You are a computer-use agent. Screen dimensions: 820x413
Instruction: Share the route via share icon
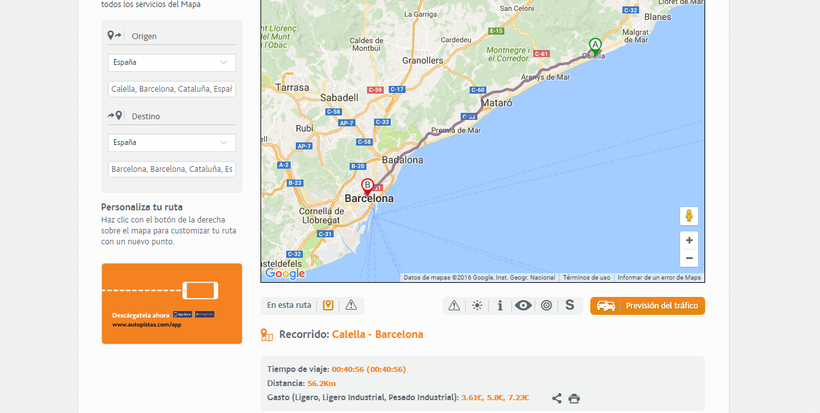tap(557, 398)
